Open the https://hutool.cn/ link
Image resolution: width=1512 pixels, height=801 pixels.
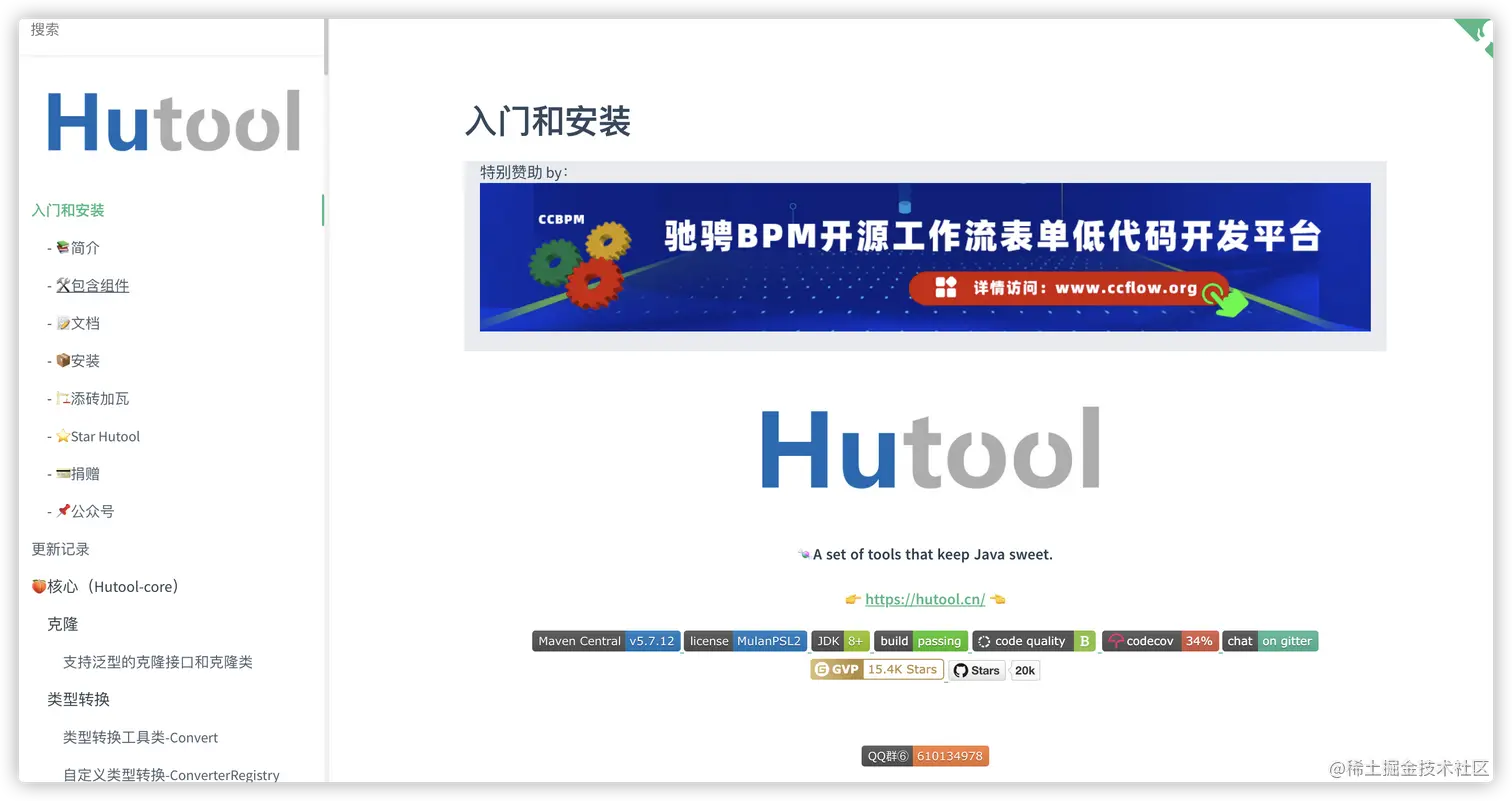pos(925,599)
